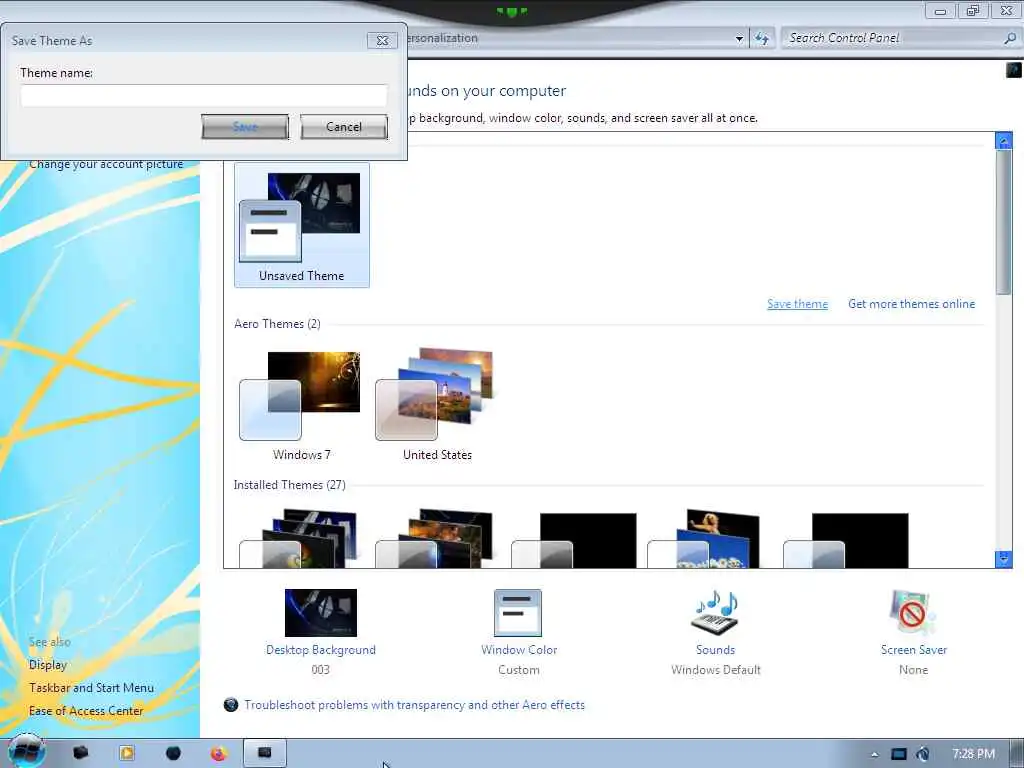Screen dimensions: 1024x768
Task: Open Ease of Access Center link
Action: tap(86, 711)
